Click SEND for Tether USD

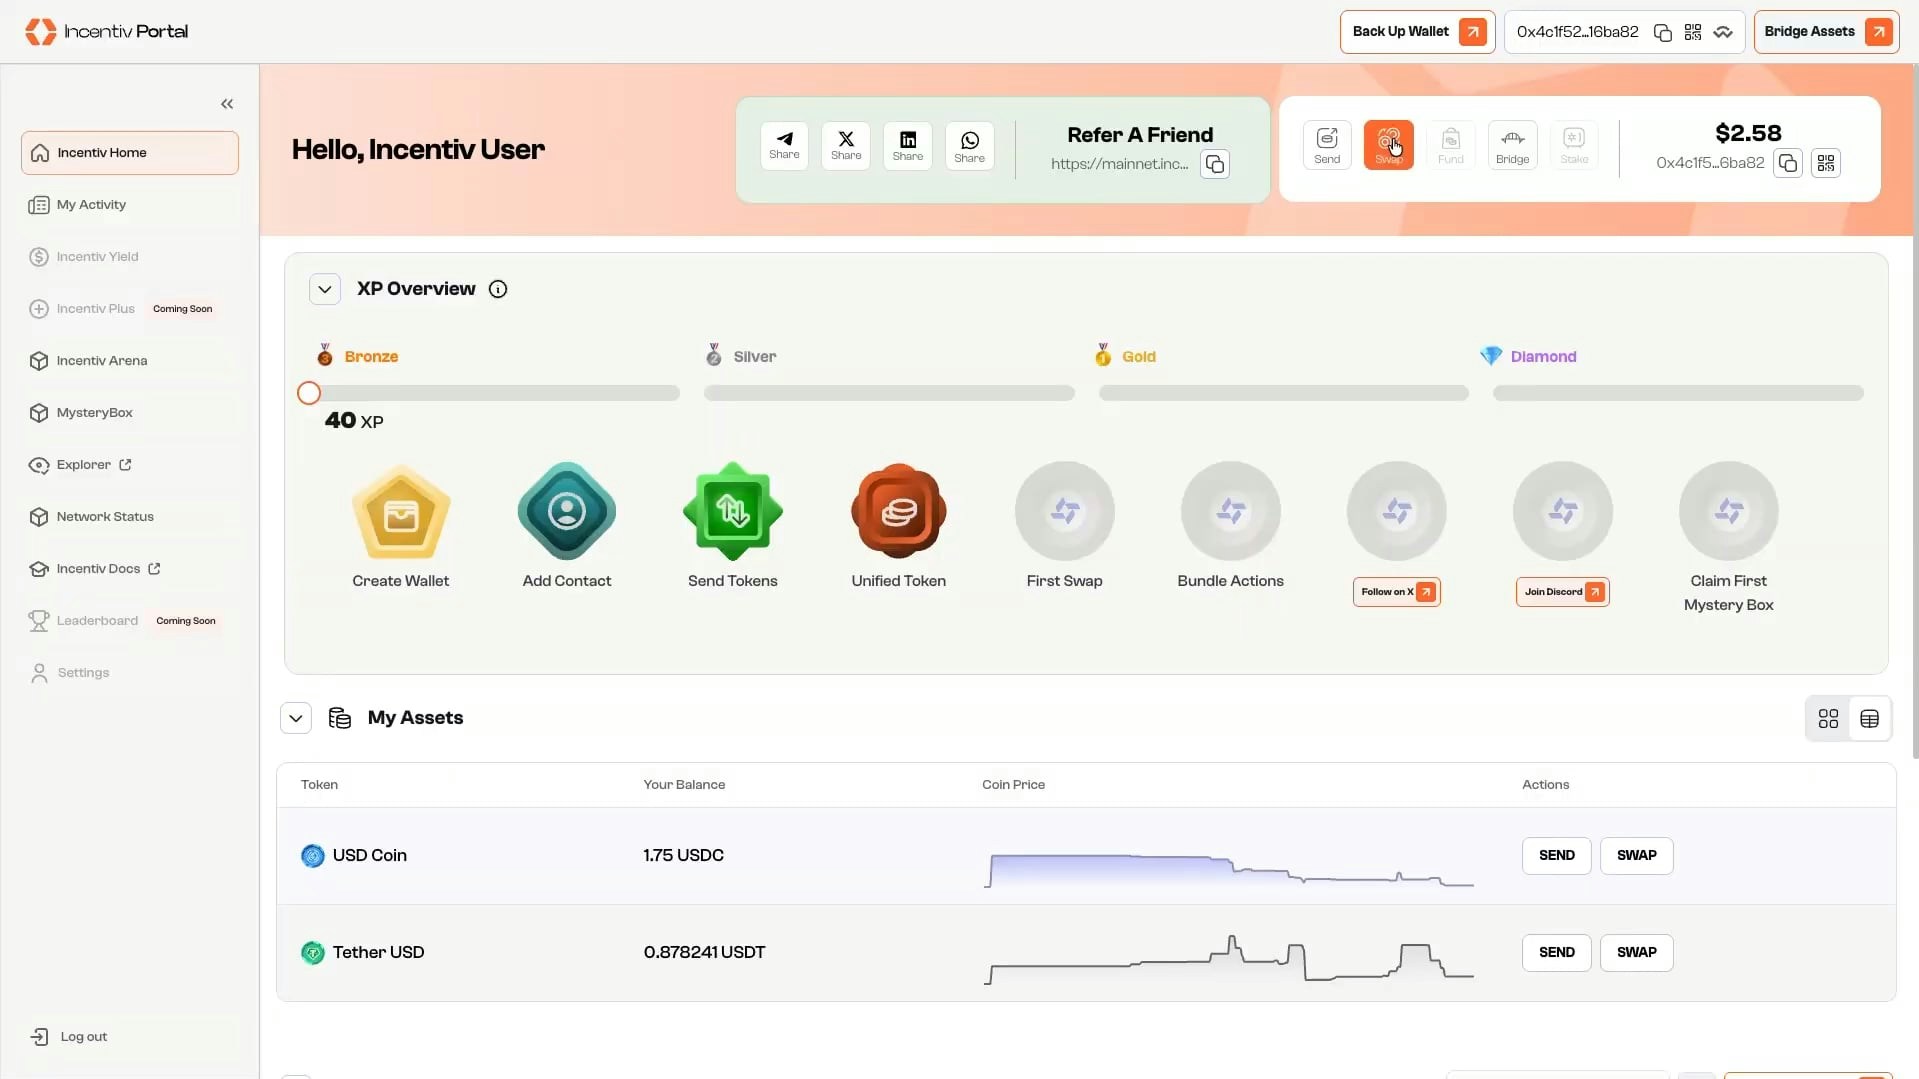[1556, 953]
